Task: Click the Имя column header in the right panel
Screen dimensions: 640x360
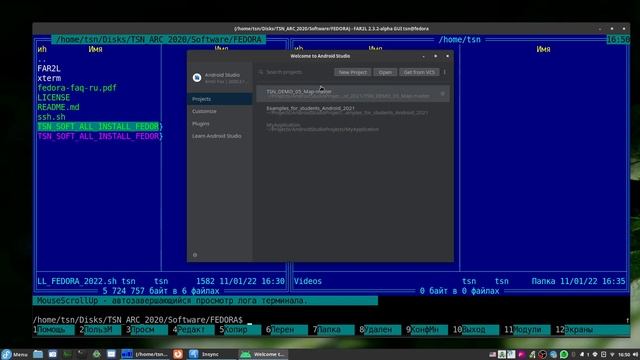Action: 543,49
